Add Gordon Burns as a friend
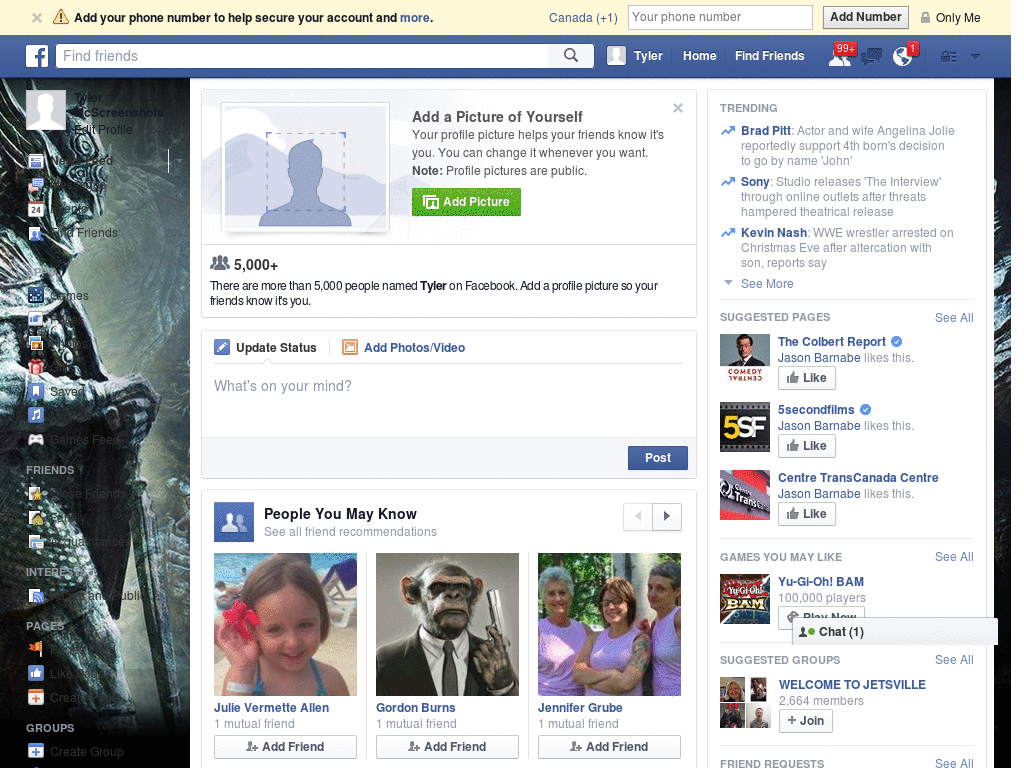The image size is (1024, 768). coord(447,746)
